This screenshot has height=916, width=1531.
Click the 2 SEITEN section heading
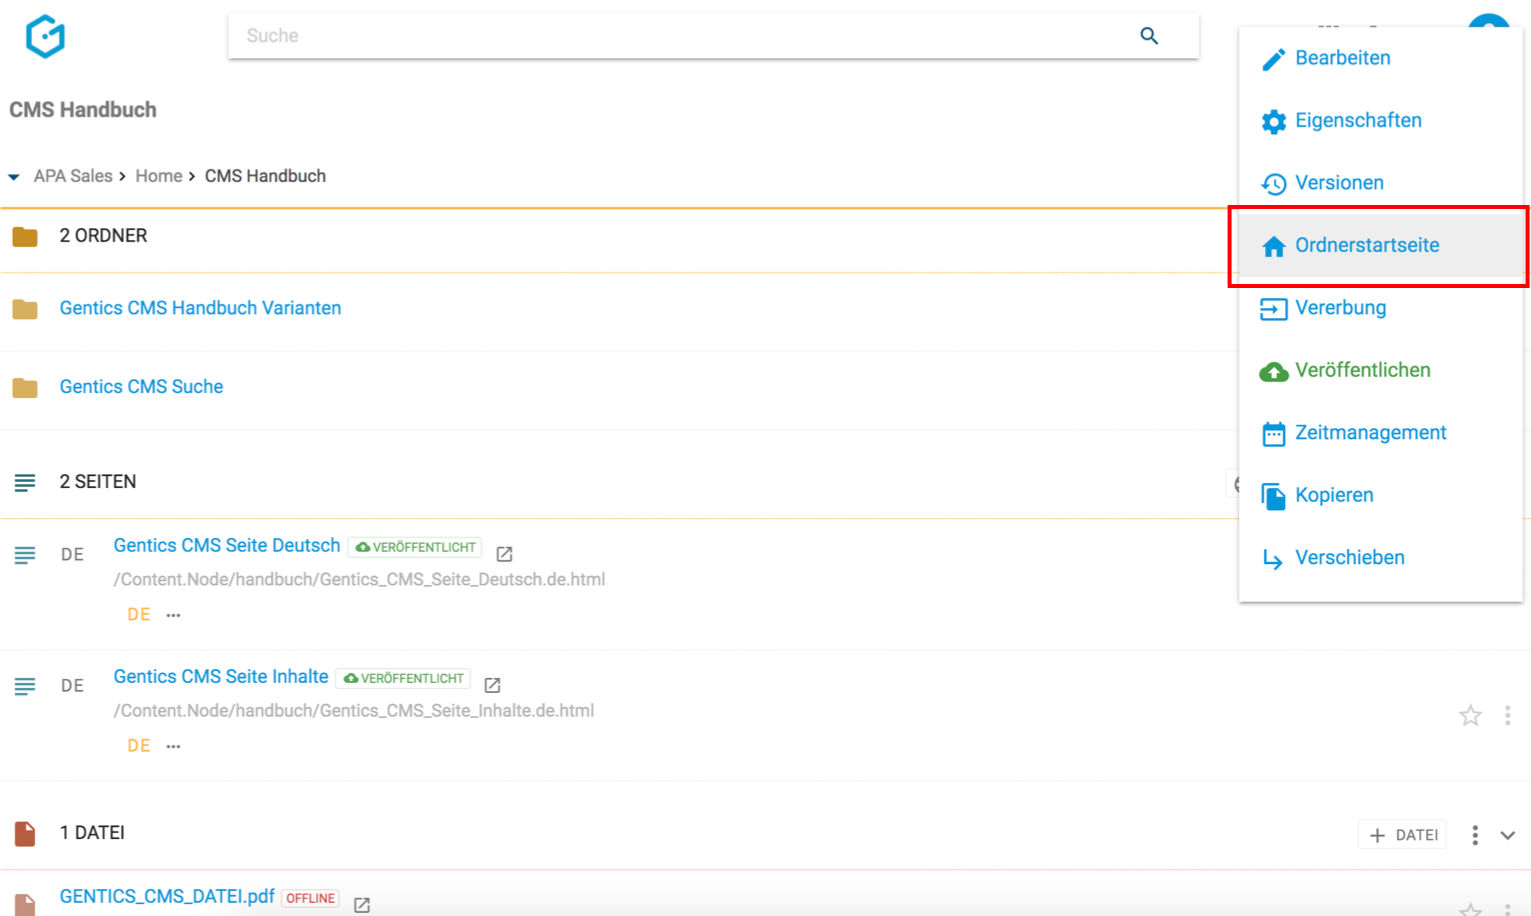tap(98, 482)
